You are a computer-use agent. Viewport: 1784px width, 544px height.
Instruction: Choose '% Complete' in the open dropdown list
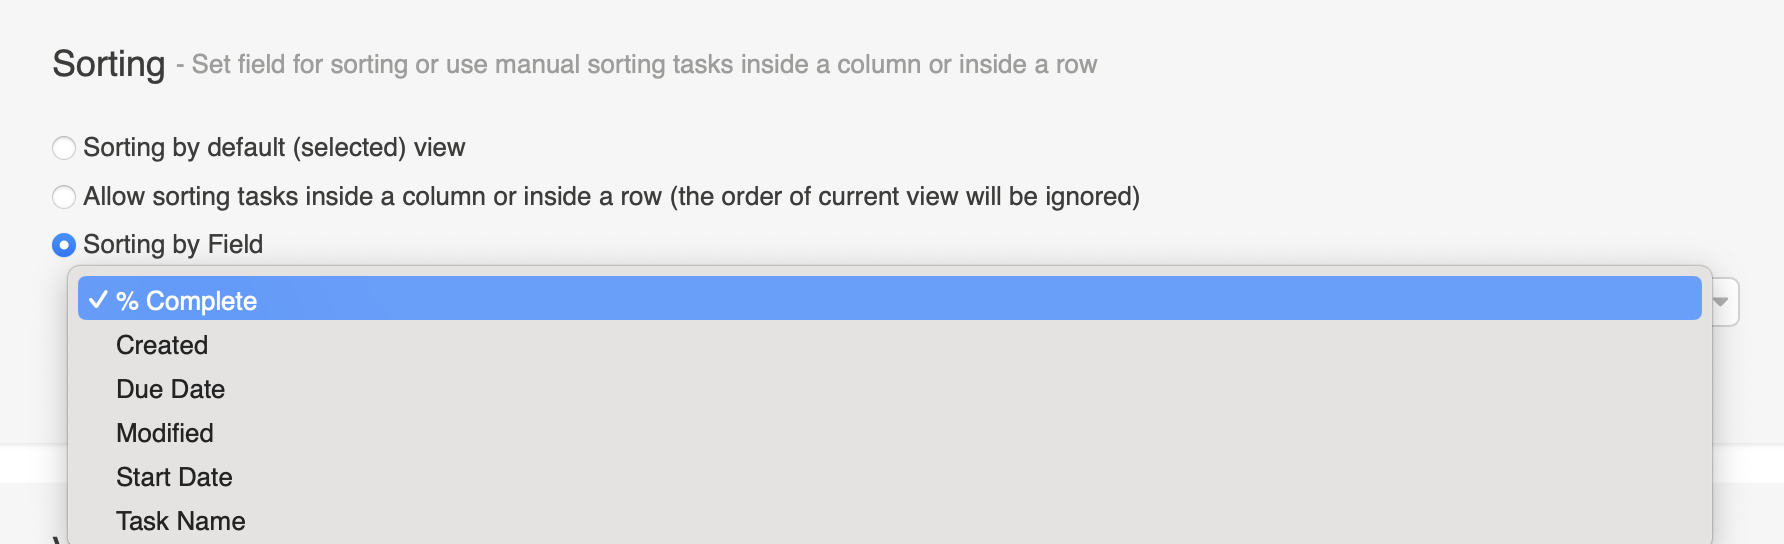[x=186, y=300]
